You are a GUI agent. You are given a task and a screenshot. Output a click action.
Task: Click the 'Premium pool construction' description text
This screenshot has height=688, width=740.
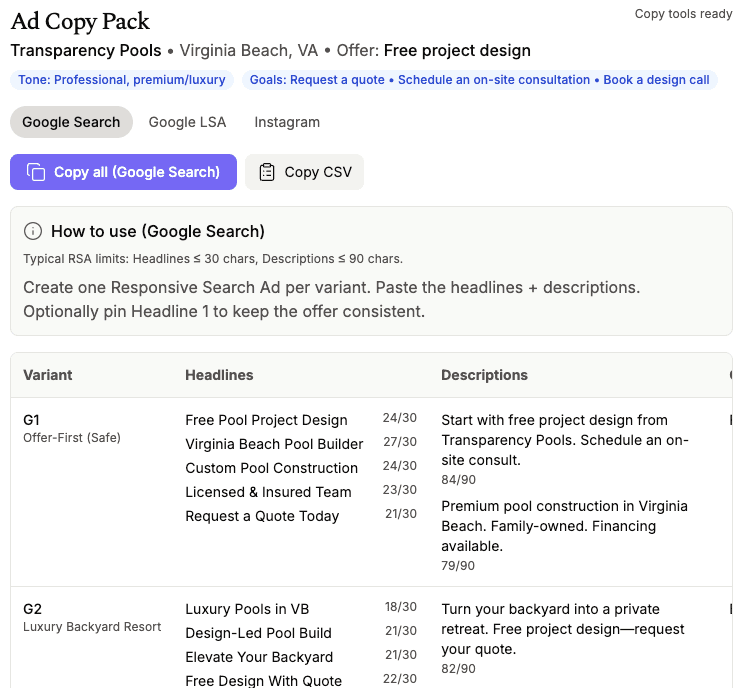point(563,526)
